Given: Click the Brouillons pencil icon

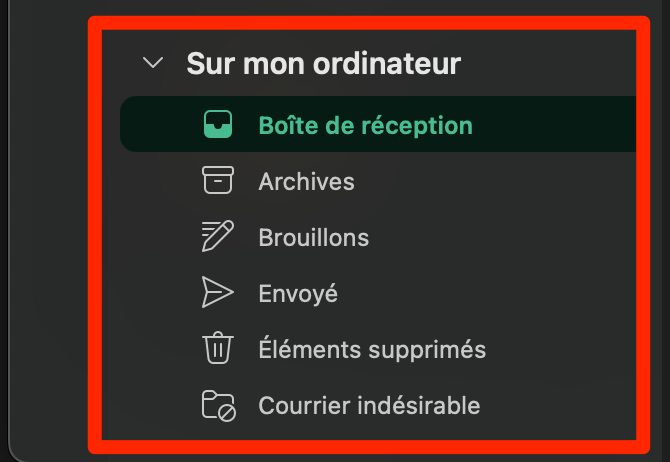Looking at the screenshot, I should pyautogui.click(x=218, y=237).
